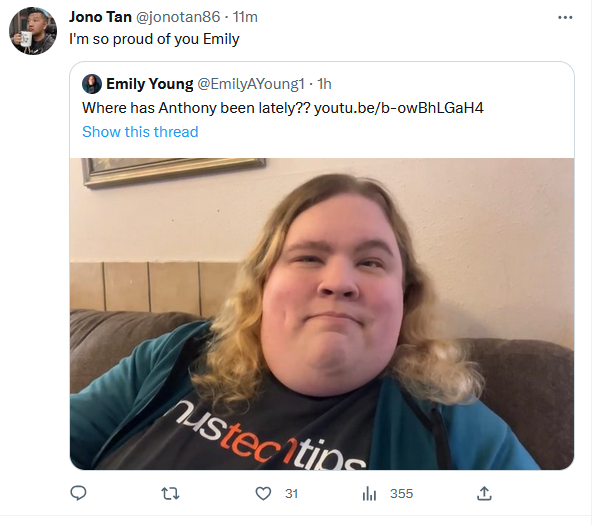Click the retweet arrows icon
The width and height of the screenshot is (612, 525).
tap(171, 494)
